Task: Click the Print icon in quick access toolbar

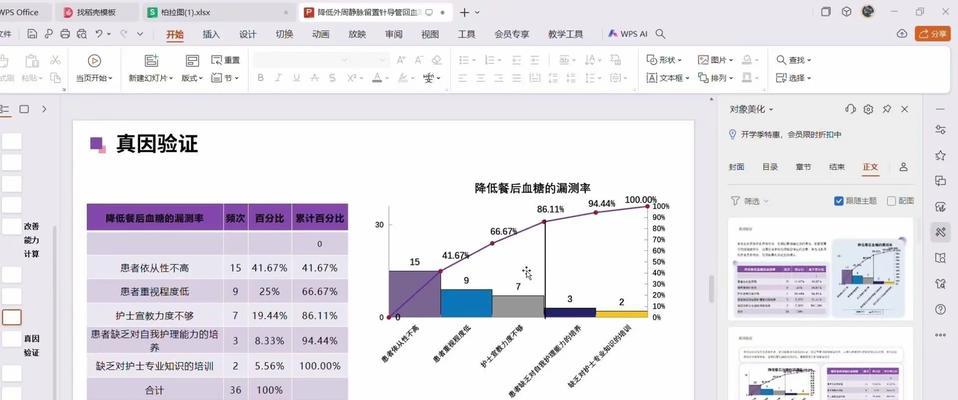Action: tap(65, 34)
